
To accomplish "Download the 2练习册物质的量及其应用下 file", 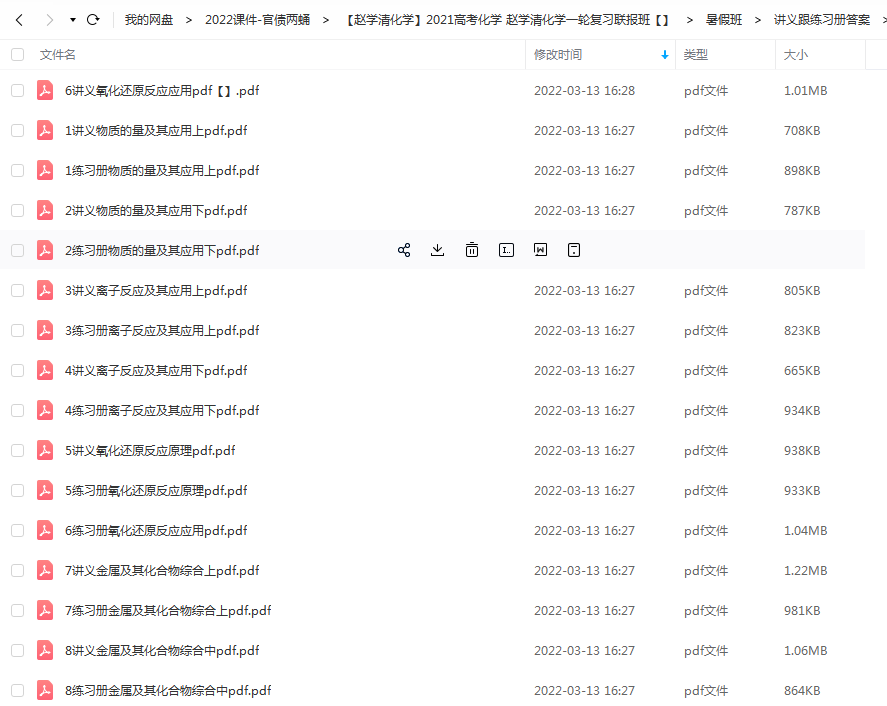I will 437,250.
